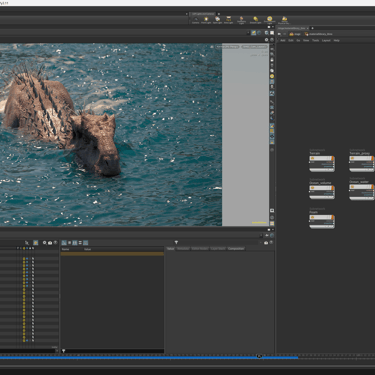
Task: Click the Name column header
Action: click(x=65, y=249)
